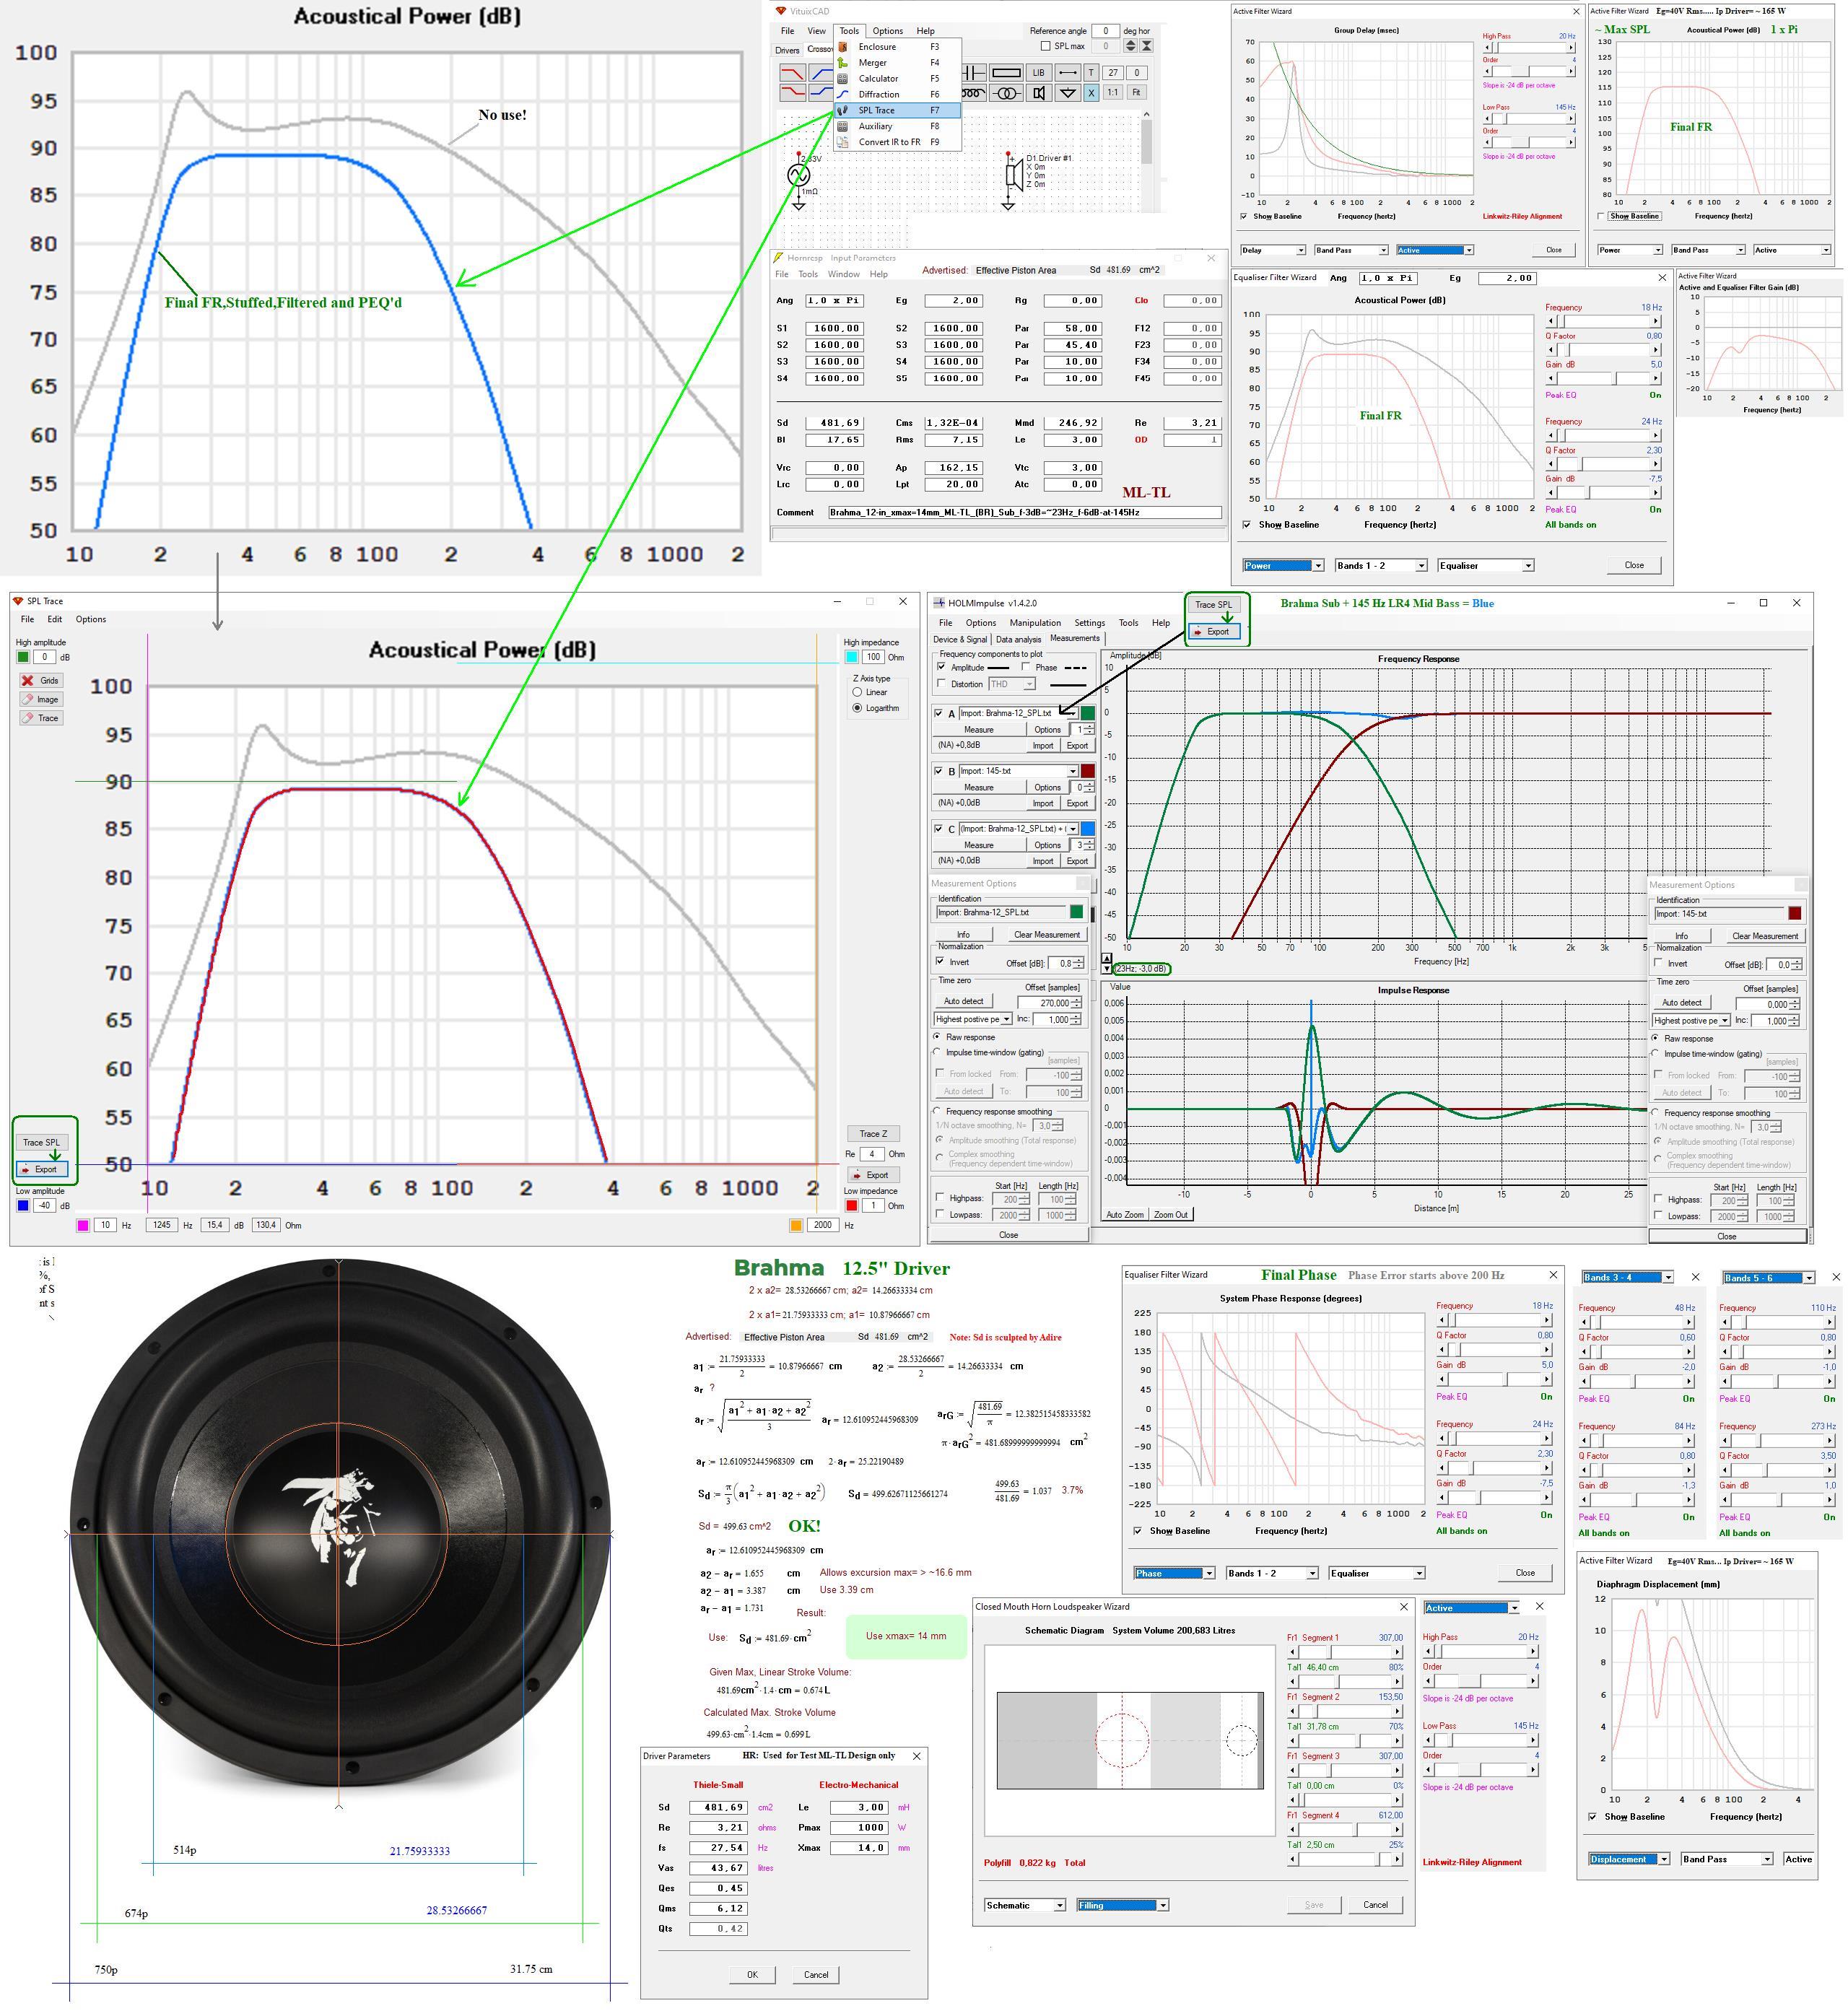Open the Displacement dropdown
This screenshot has height=2011, width=1848.
point(1629,1860)
